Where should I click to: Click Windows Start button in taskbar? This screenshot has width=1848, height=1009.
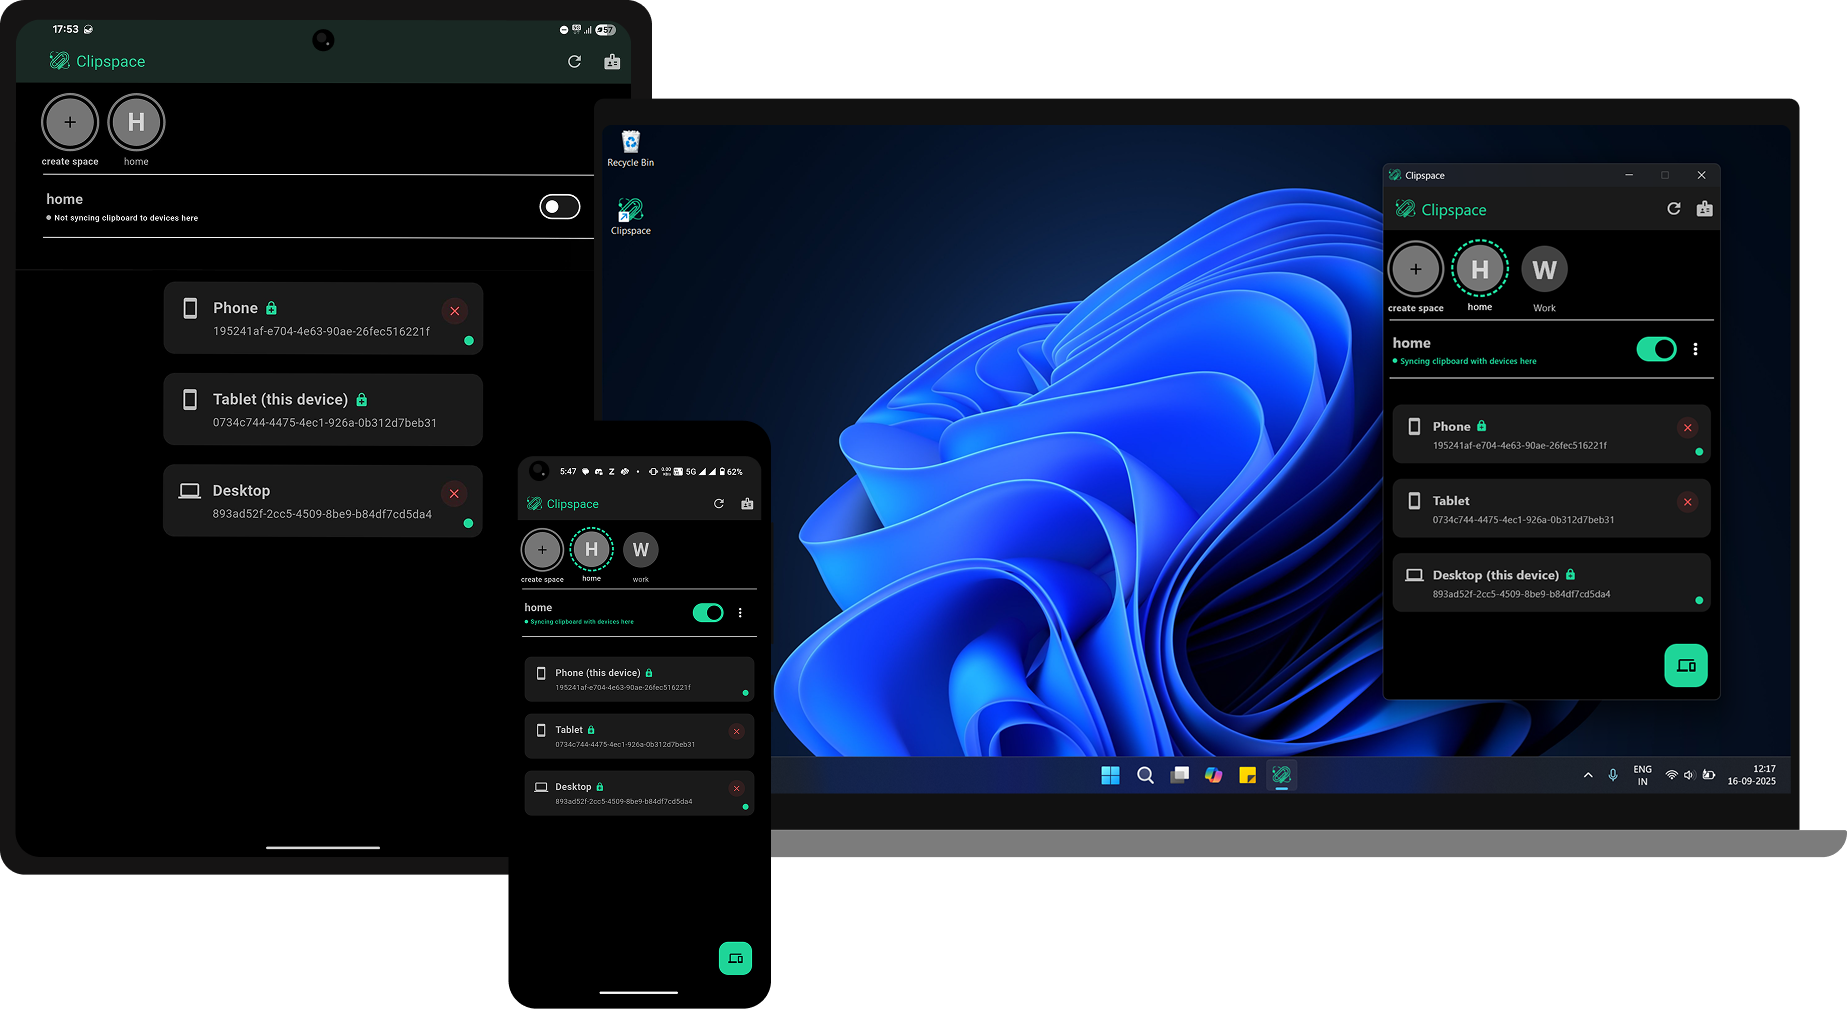(x=1110, y=776)
